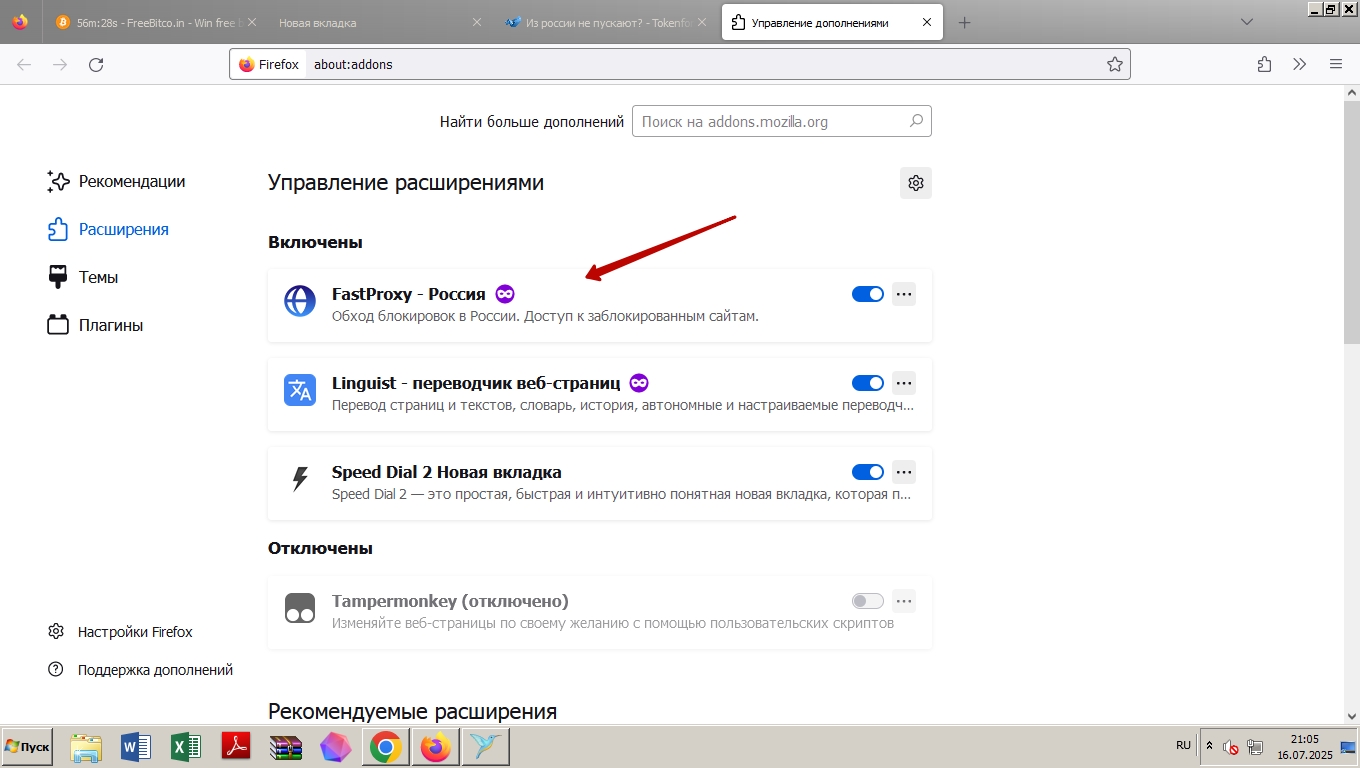The width and height of the screenshot is (1360, 768).
Task: Select Темы in the sidebar
Action: click(x=98, y=277)
